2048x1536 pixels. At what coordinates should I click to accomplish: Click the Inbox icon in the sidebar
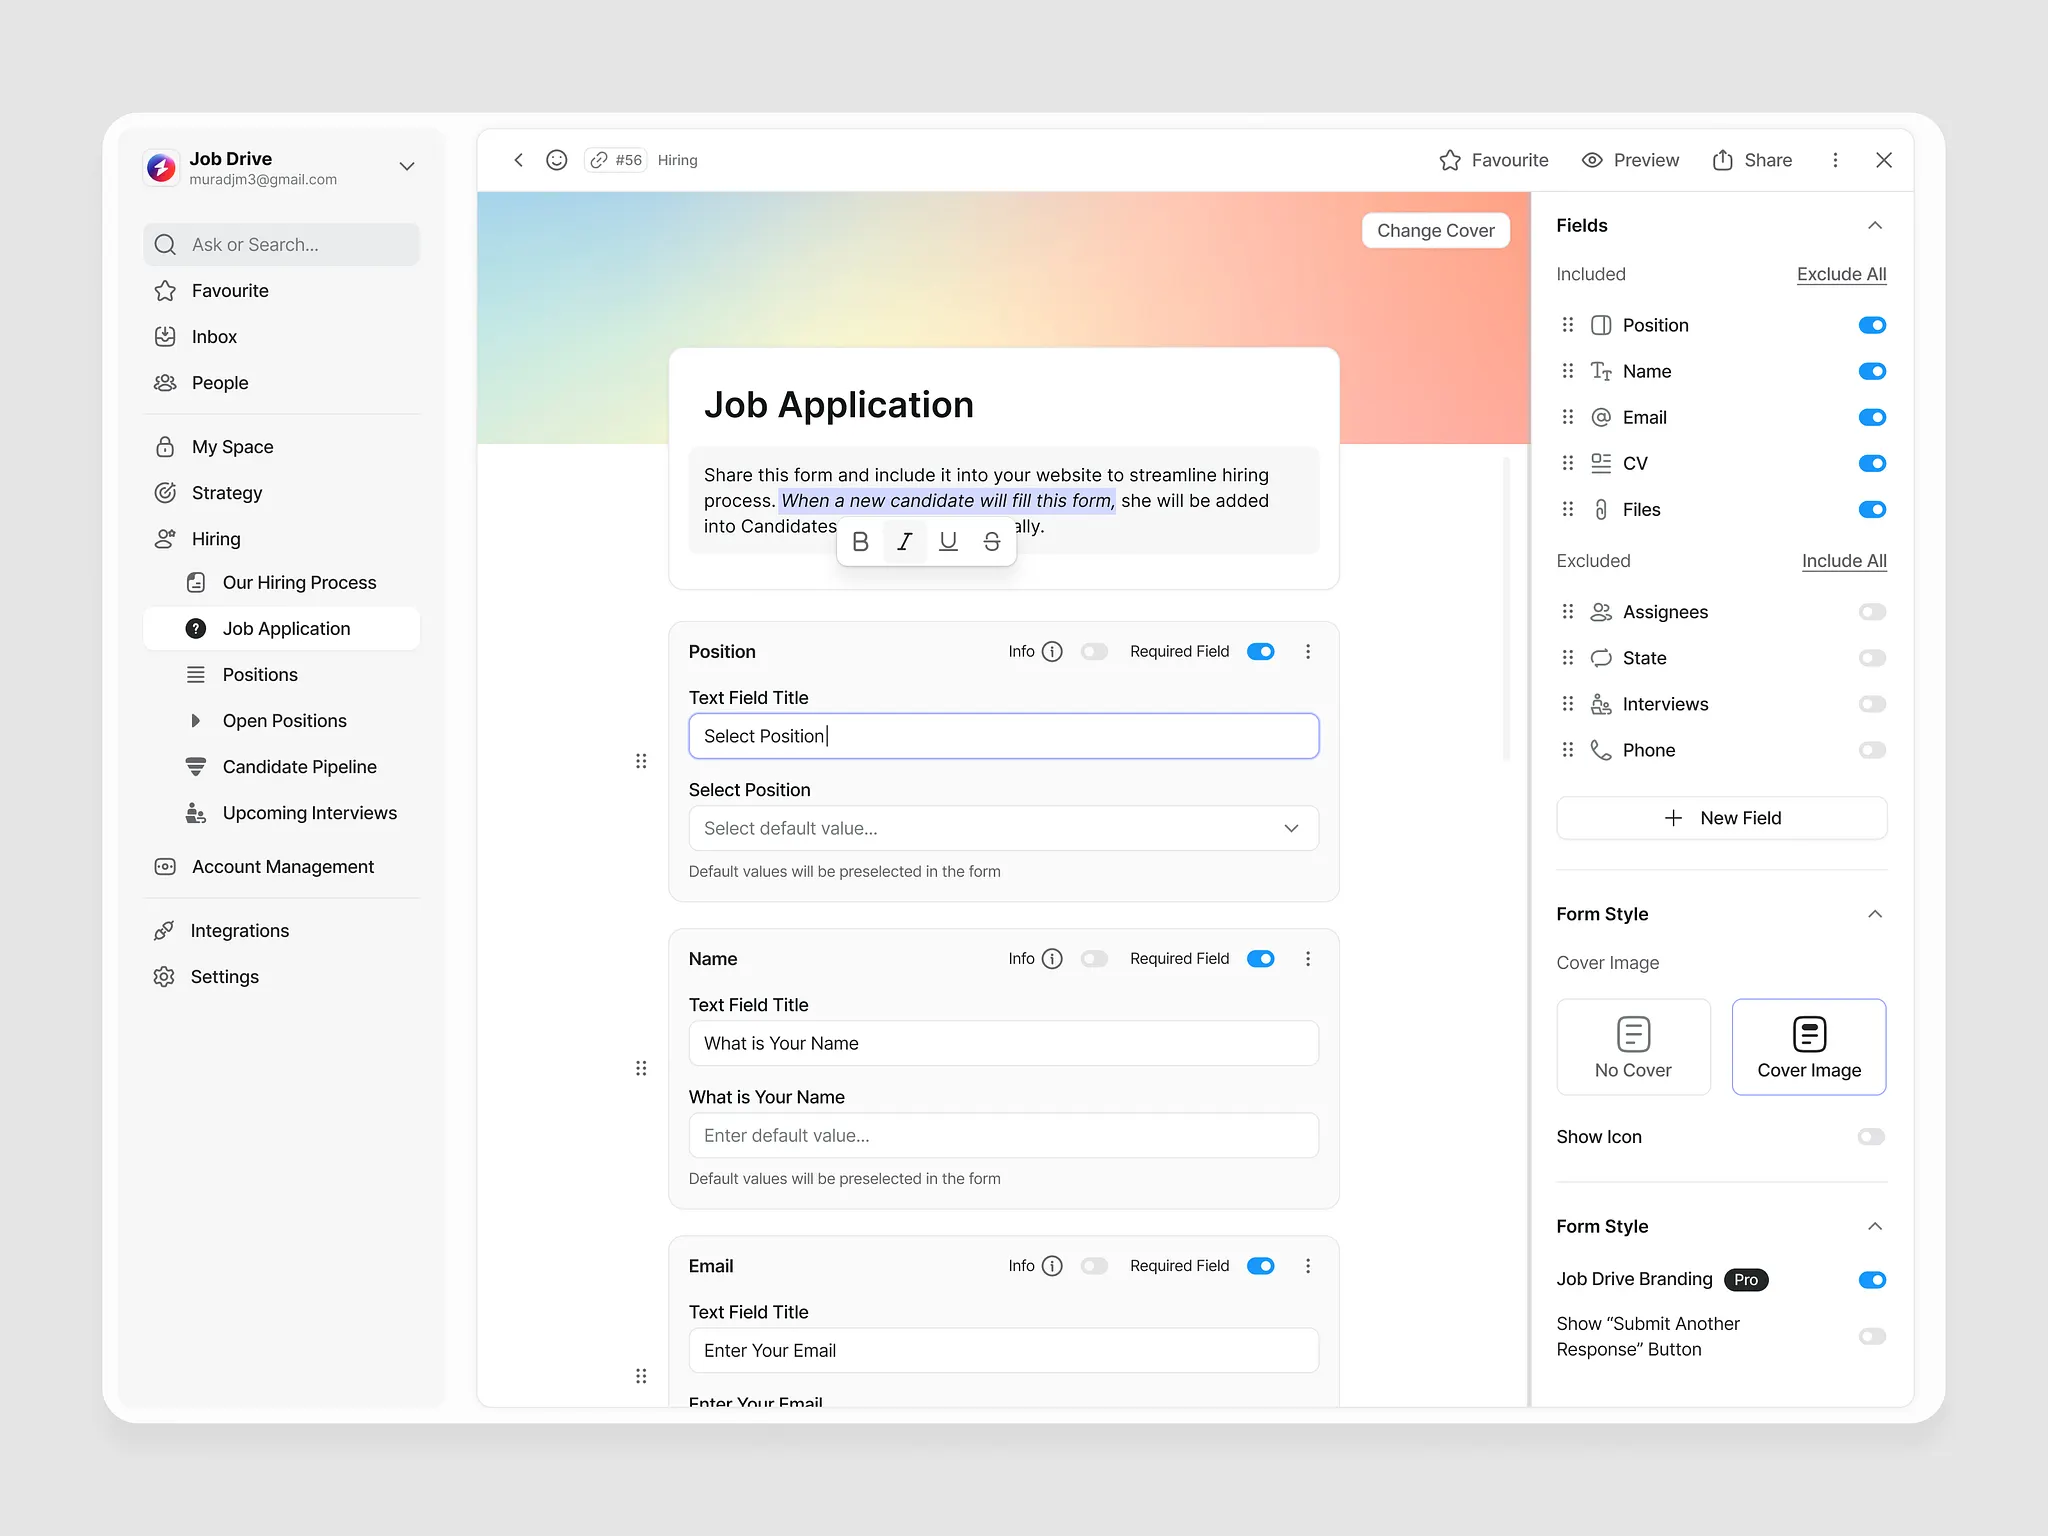(x=166, y=336)
